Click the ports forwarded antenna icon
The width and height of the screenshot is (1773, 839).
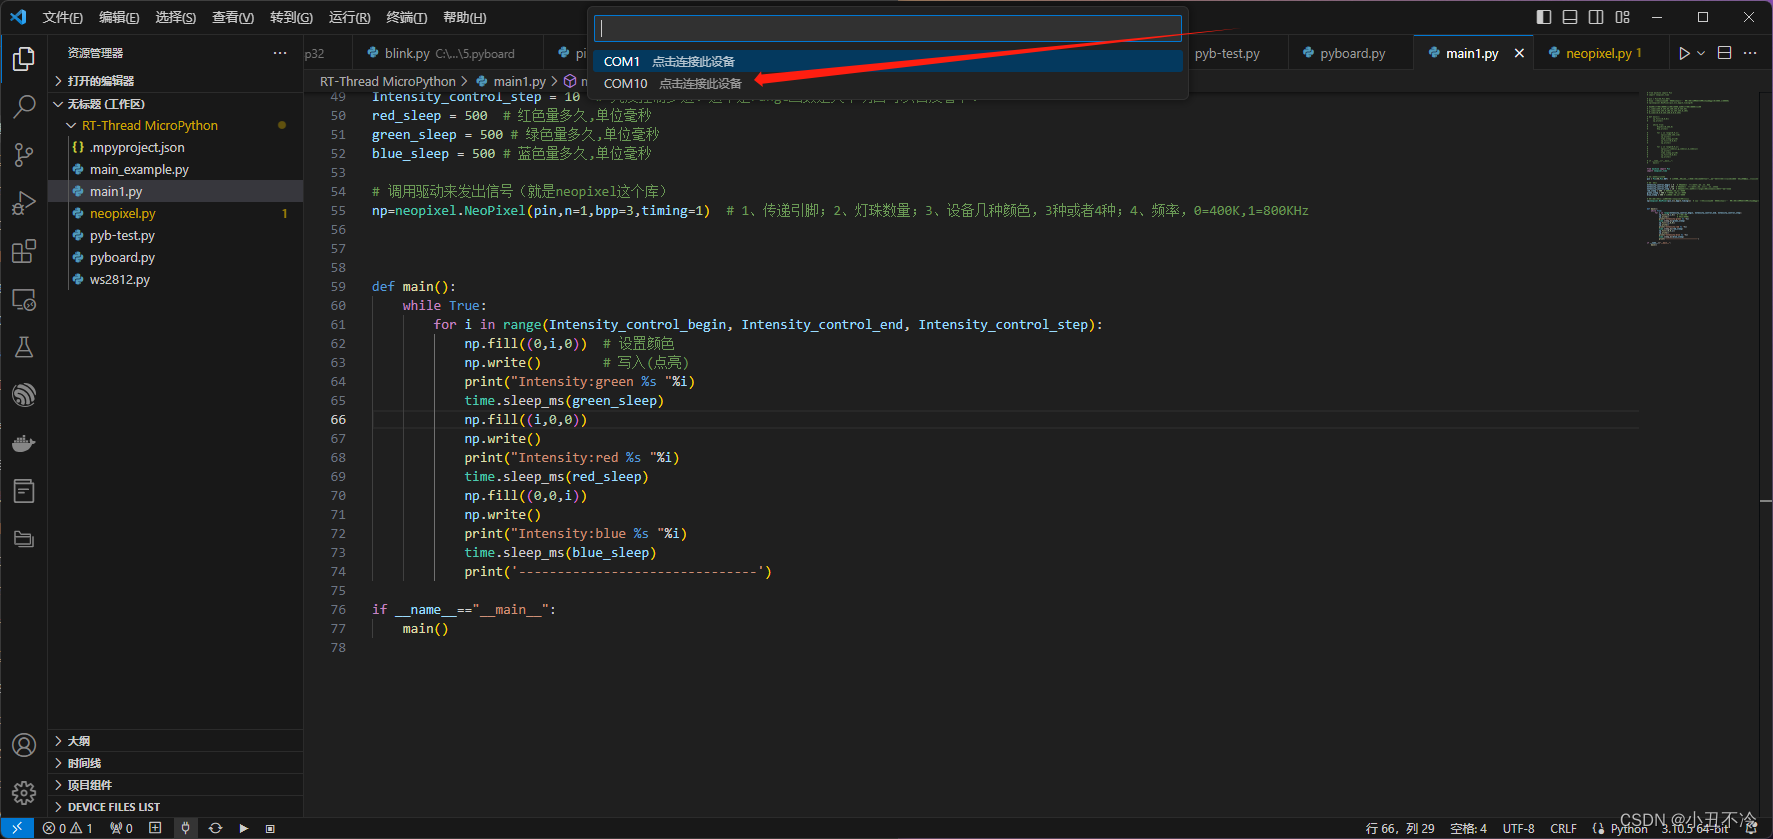[x=121, y=828]
